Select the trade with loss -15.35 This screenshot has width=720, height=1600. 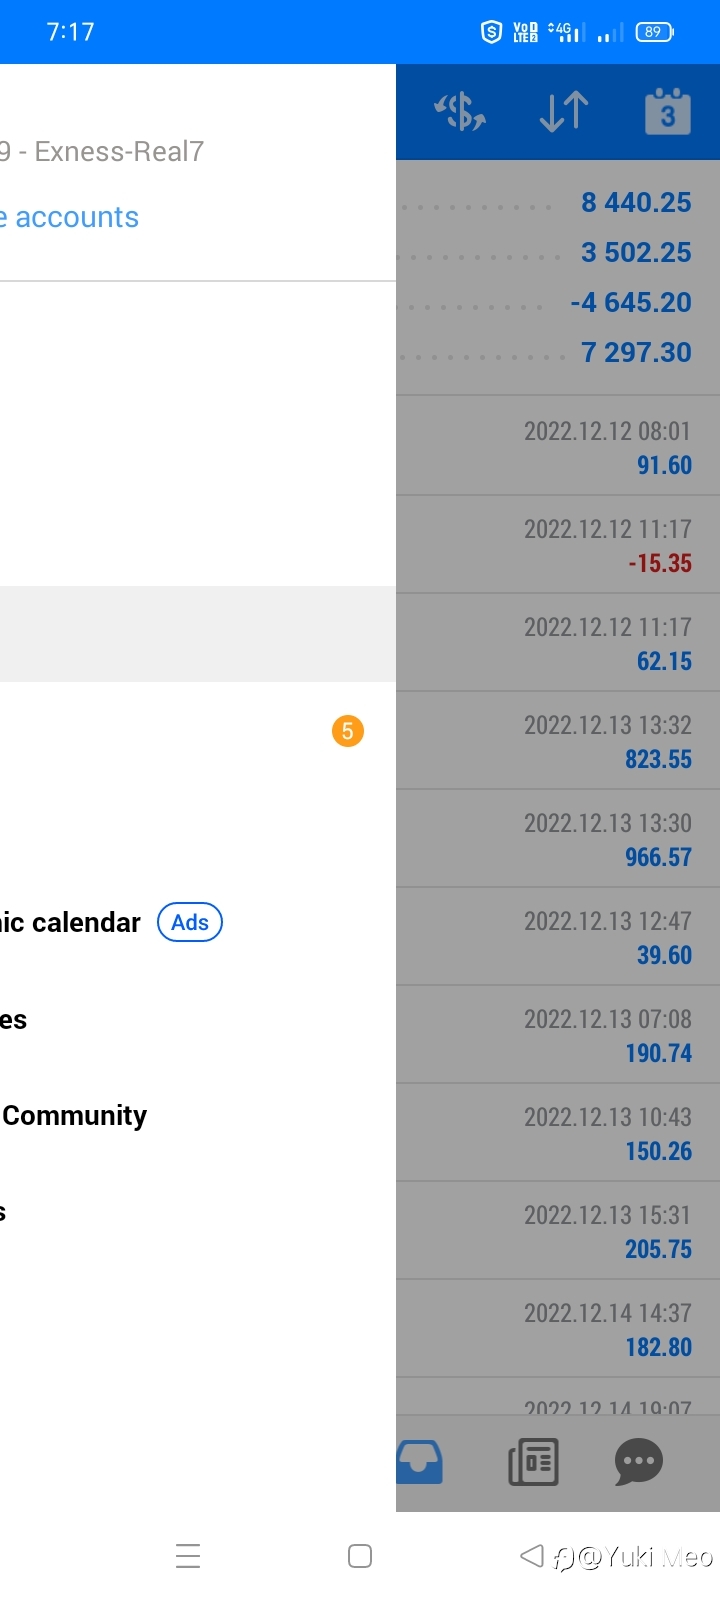(558, 545)
